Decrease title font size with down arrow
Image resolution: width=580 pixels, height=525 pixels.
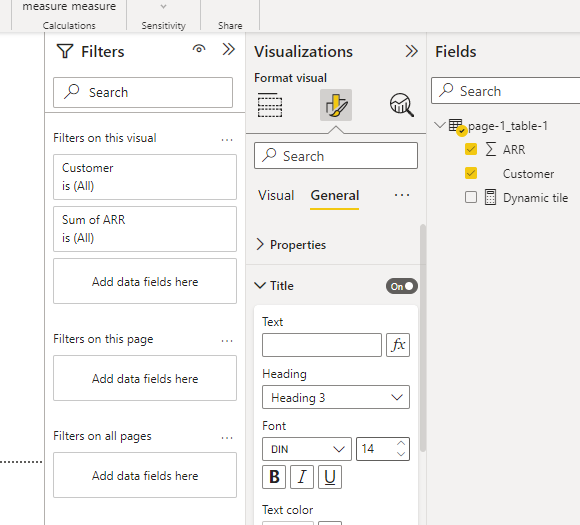[401, 454]
